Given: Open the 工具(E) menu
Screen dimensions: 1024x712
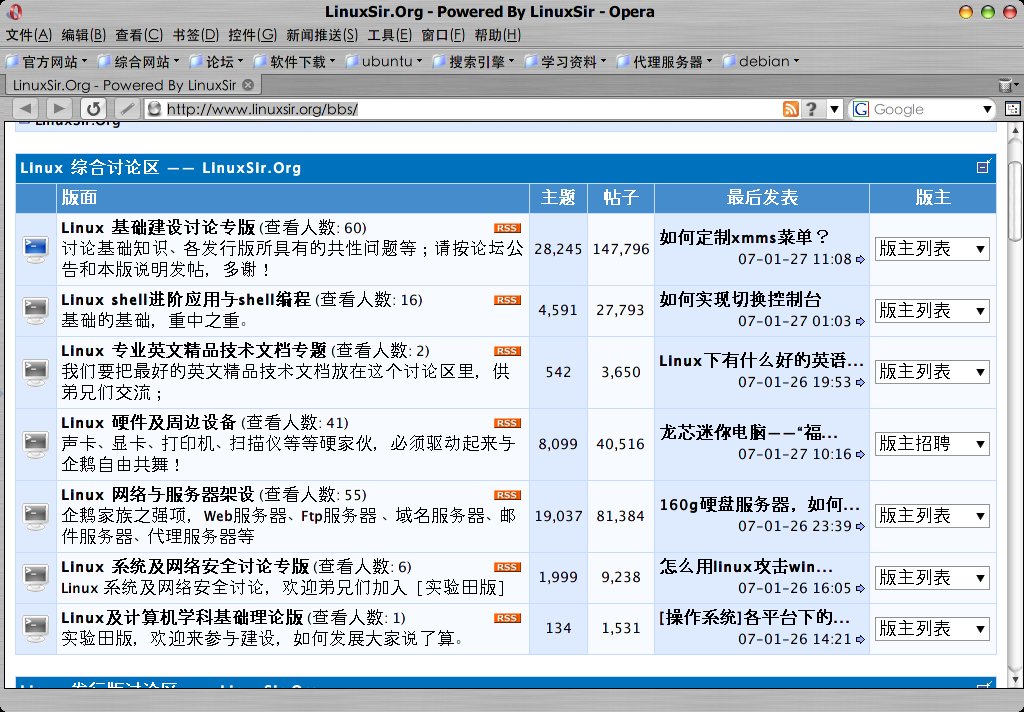Looking at the screenshot, I should (x=390, y=35).
